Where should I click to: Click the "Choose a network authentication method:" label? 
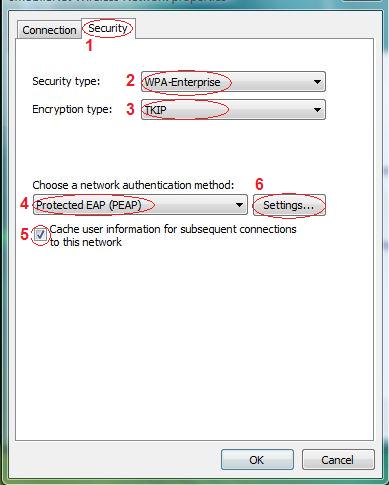(133, 185)
